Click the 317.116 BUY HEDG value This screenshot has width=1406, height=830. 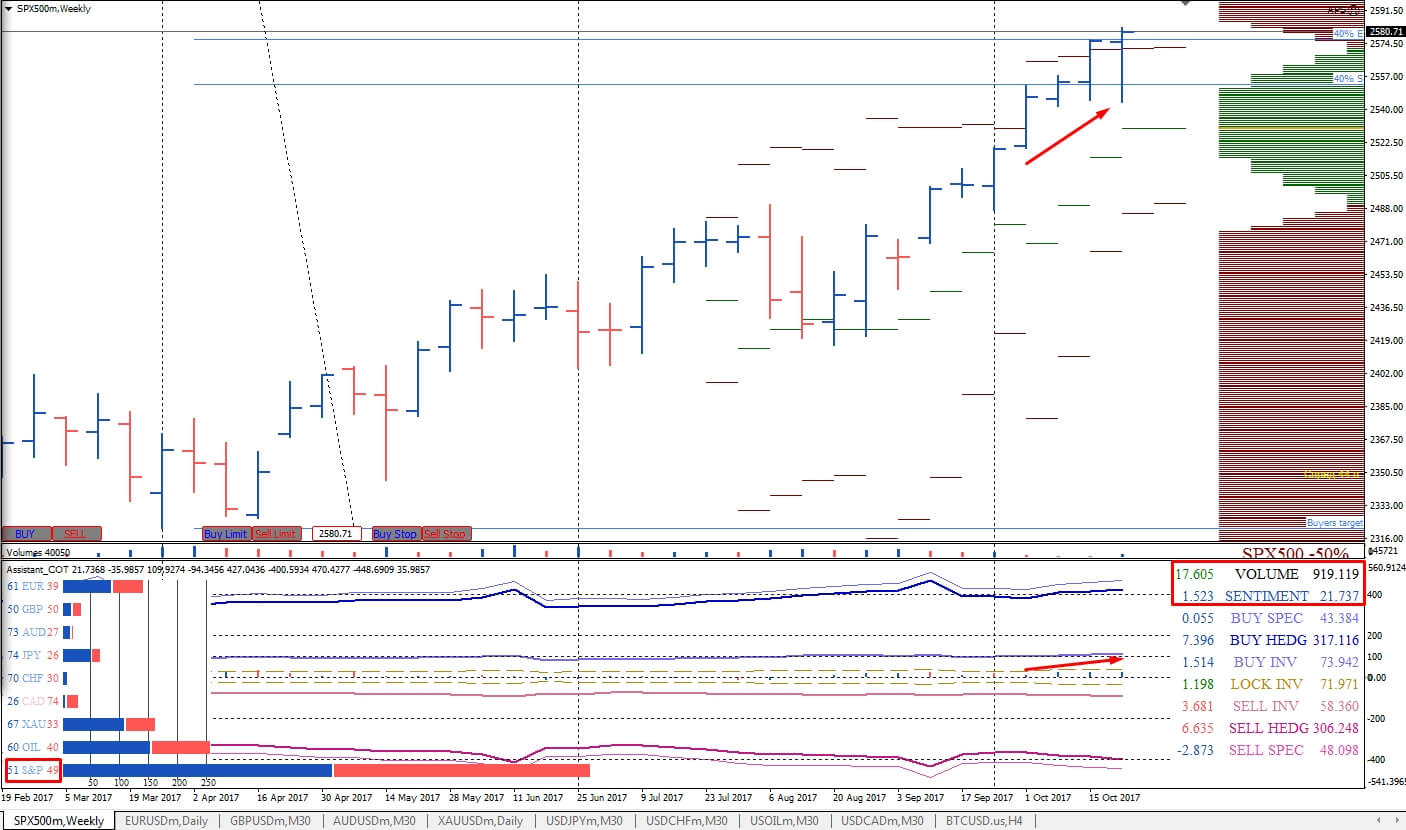pyautogui.click(x=1335, y=640)
